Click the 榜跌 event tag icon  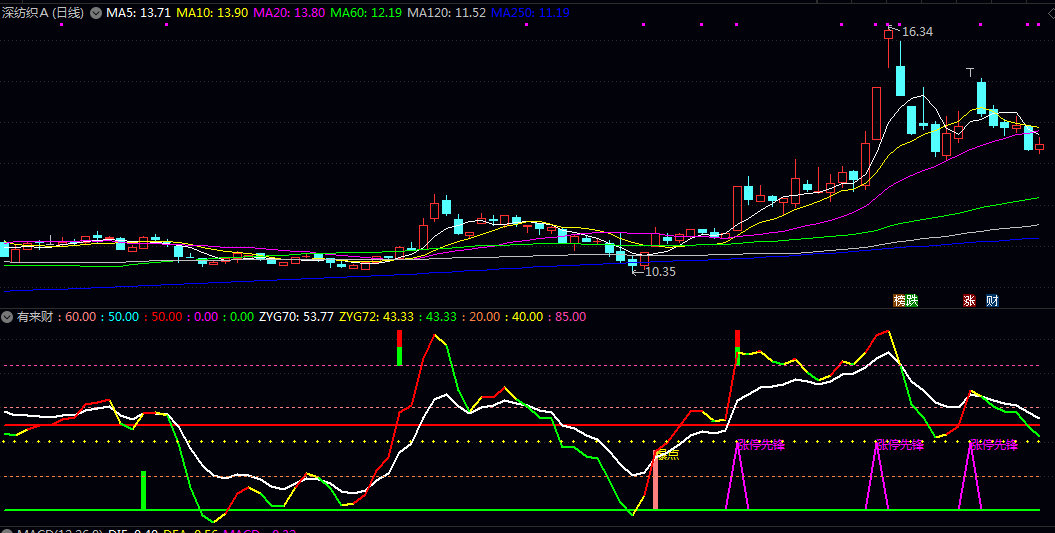905,300
